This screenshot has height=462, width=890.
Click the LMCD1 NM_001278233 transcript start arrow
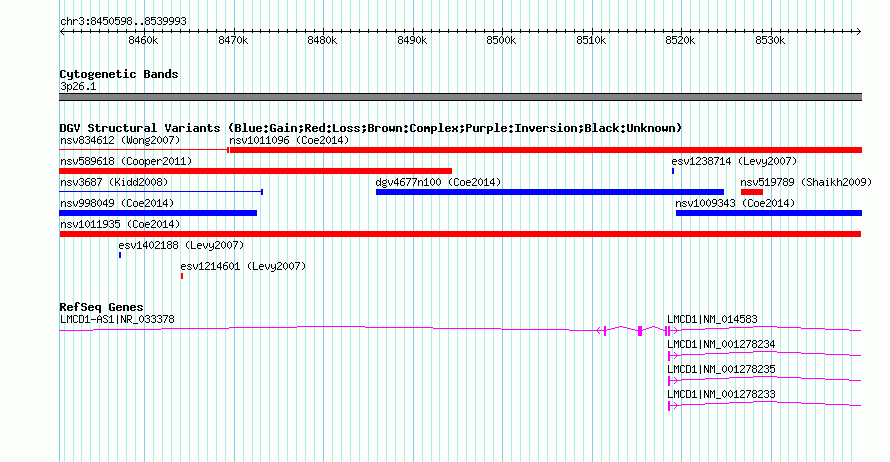673,406
